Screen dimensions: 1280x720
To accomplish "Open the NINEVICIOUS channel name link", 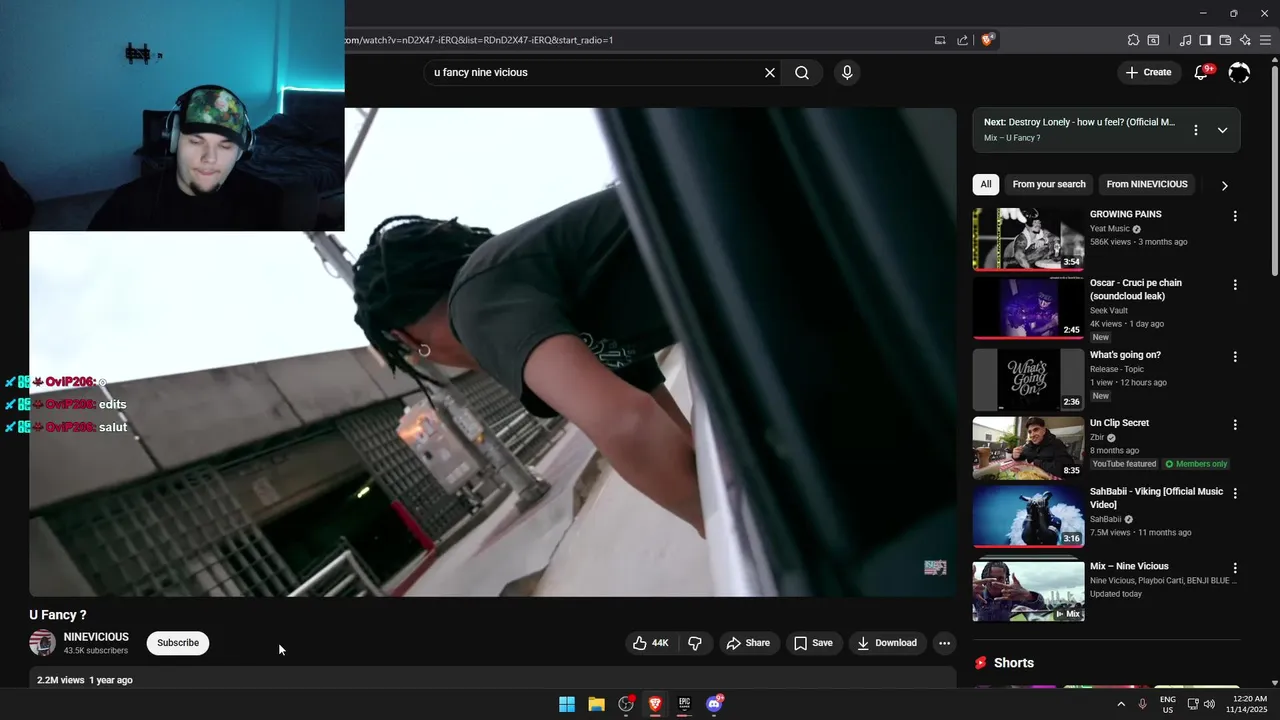I will [x=96, y=637].
